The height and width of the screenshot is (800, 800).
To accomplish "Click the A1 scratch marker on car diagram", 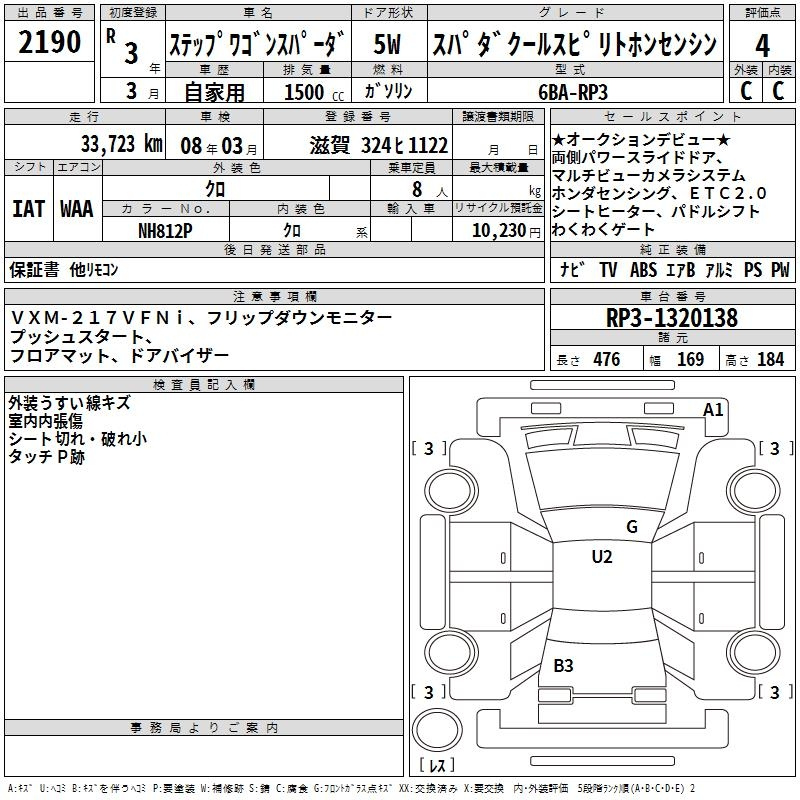I will point(713,409).
